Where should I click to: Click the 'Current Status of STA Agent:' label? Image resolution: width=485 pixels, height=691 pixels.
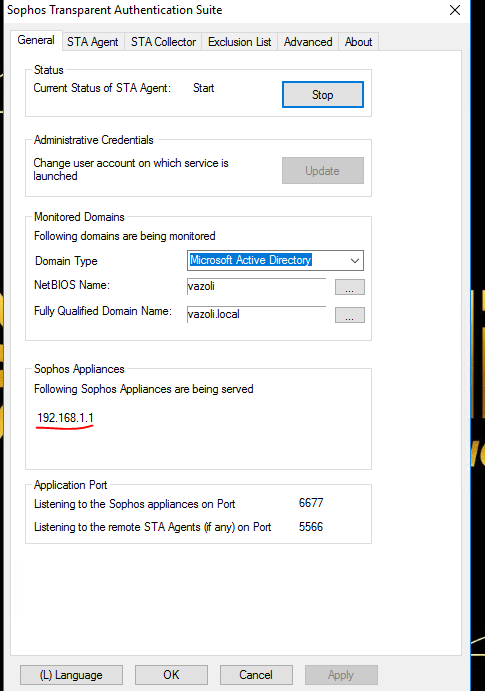pos(102,88)
